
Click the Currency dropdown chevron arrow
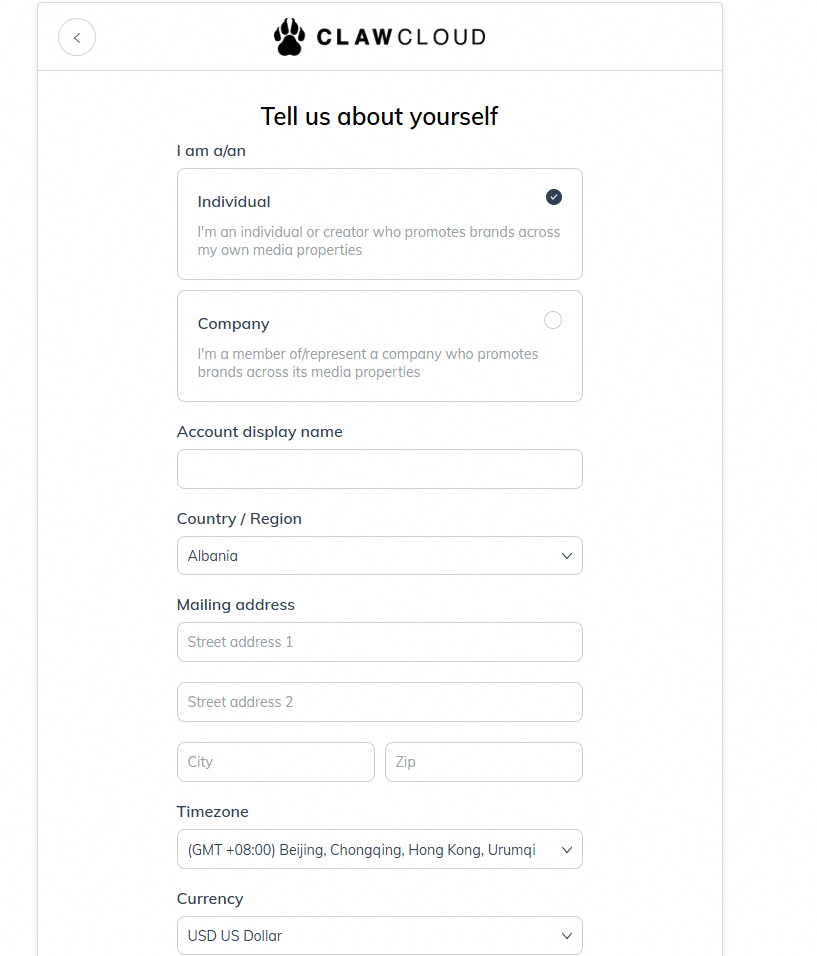click(566, 936)
